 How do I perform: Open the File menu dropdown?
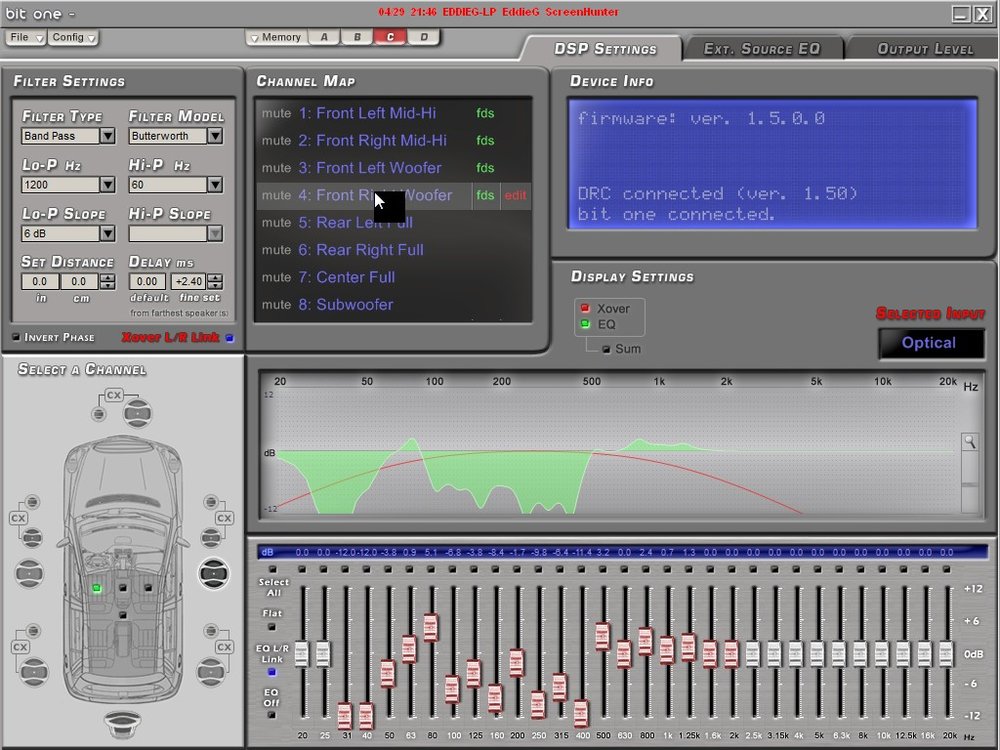point(26,38)
